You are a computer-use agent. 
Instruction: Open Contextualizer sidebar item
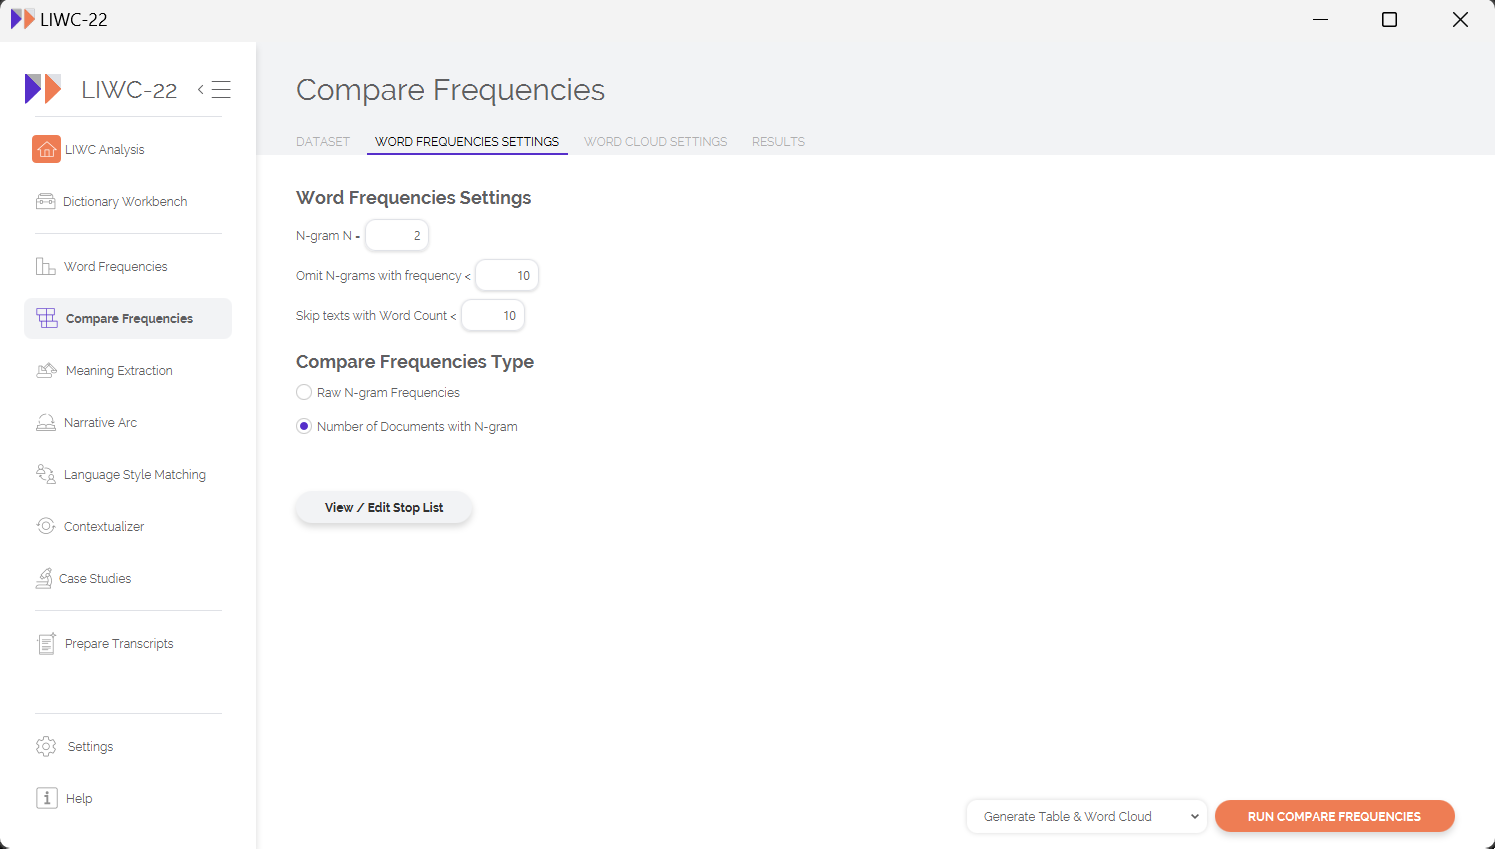pyautogui.click(x=128, y=526)
